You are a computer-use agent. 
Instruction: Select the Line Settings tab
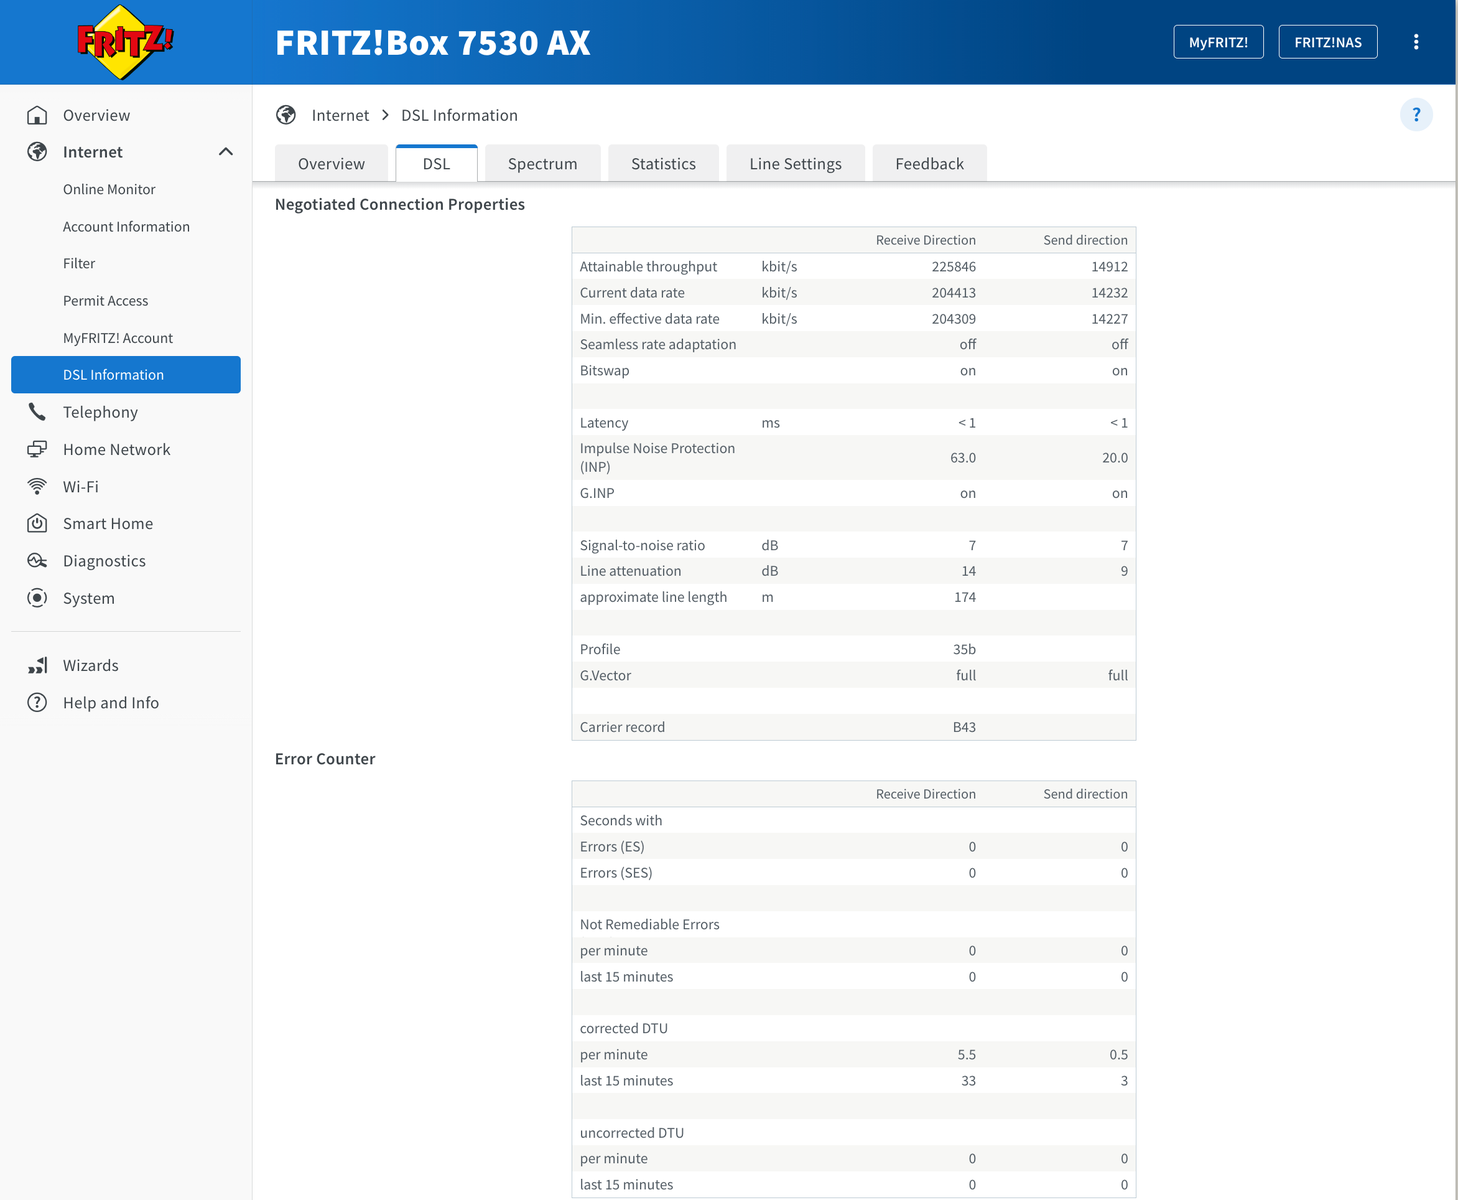pyautogui.click(x=795, y=164)
